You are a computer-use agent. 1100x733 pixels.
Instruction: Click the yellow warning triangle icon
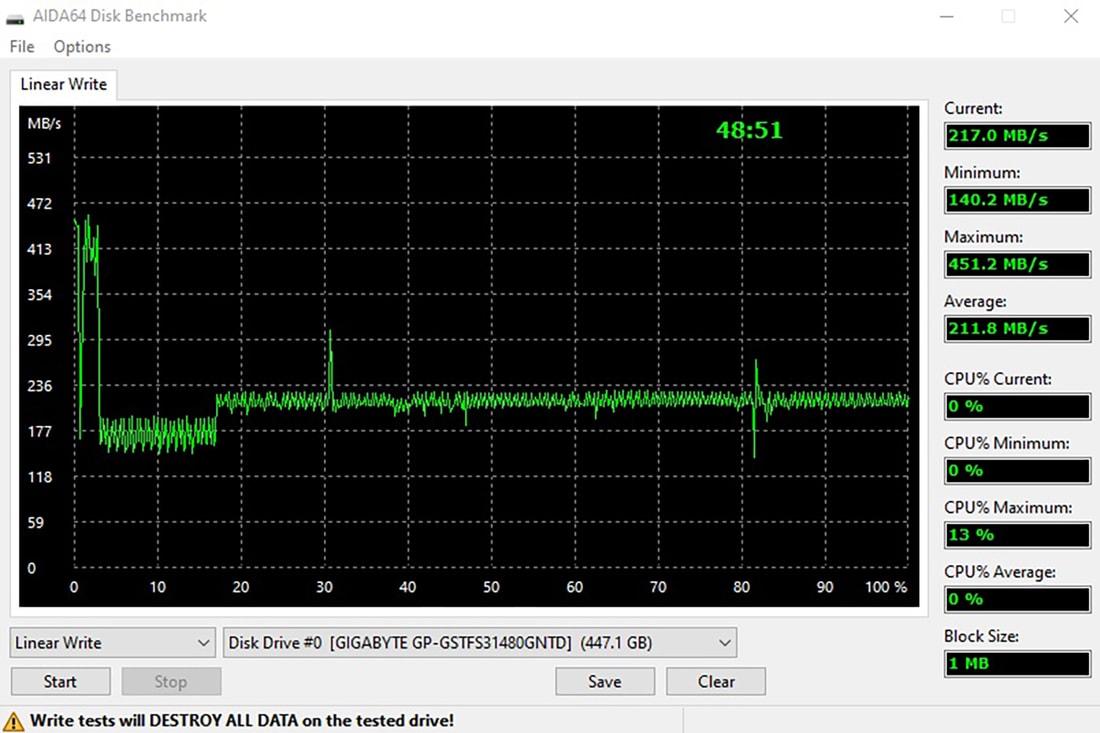(13, 721)
